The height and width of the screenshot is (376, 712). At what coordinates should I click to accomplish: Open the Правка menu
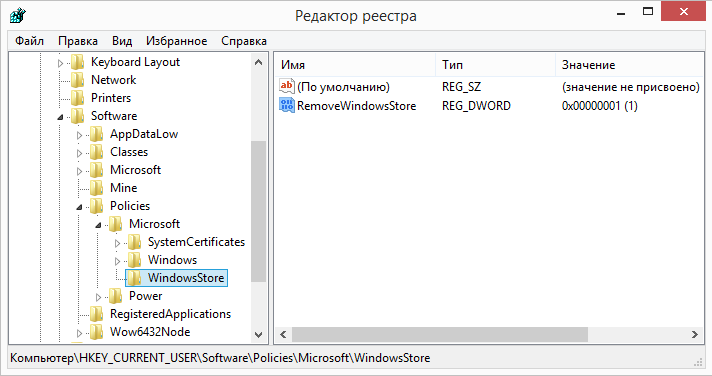(78, 41)
